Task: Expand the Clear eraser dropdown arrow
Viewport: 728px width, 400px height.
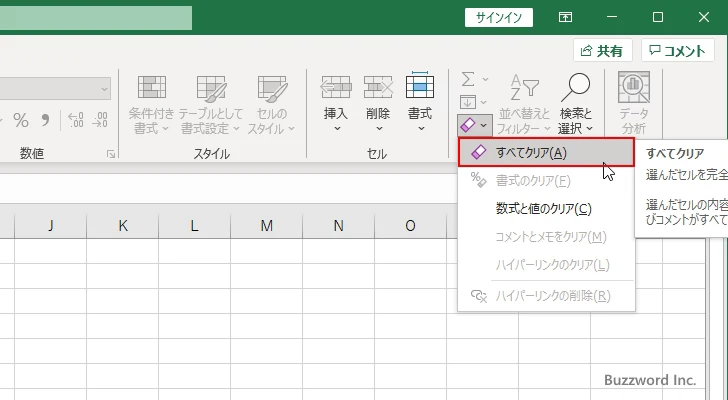Action: [484, 125]
